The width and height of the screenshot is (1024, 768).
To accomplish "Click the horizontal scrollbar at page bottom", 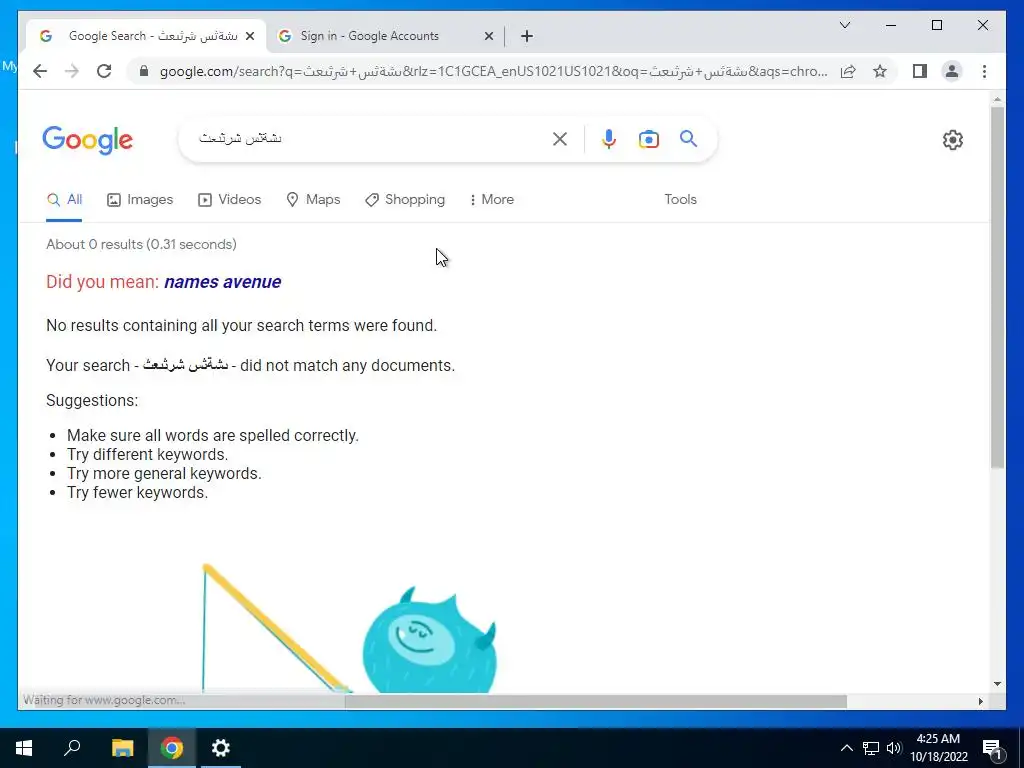I will coord(596,701).
